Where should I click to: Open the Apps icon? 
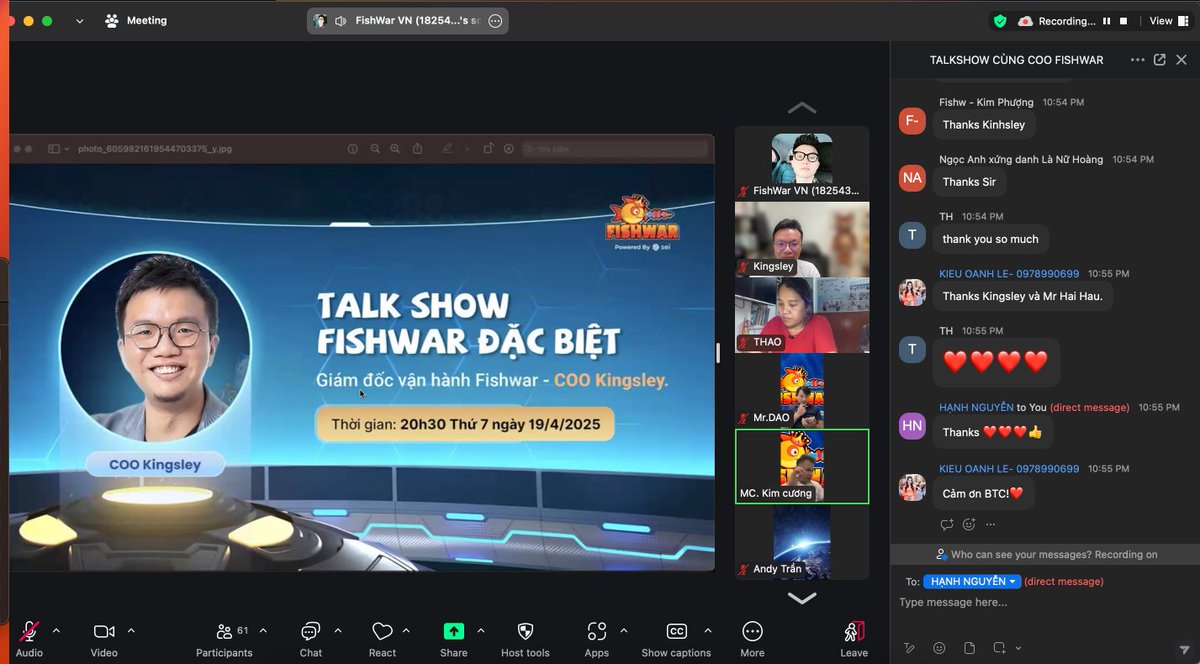597,631
